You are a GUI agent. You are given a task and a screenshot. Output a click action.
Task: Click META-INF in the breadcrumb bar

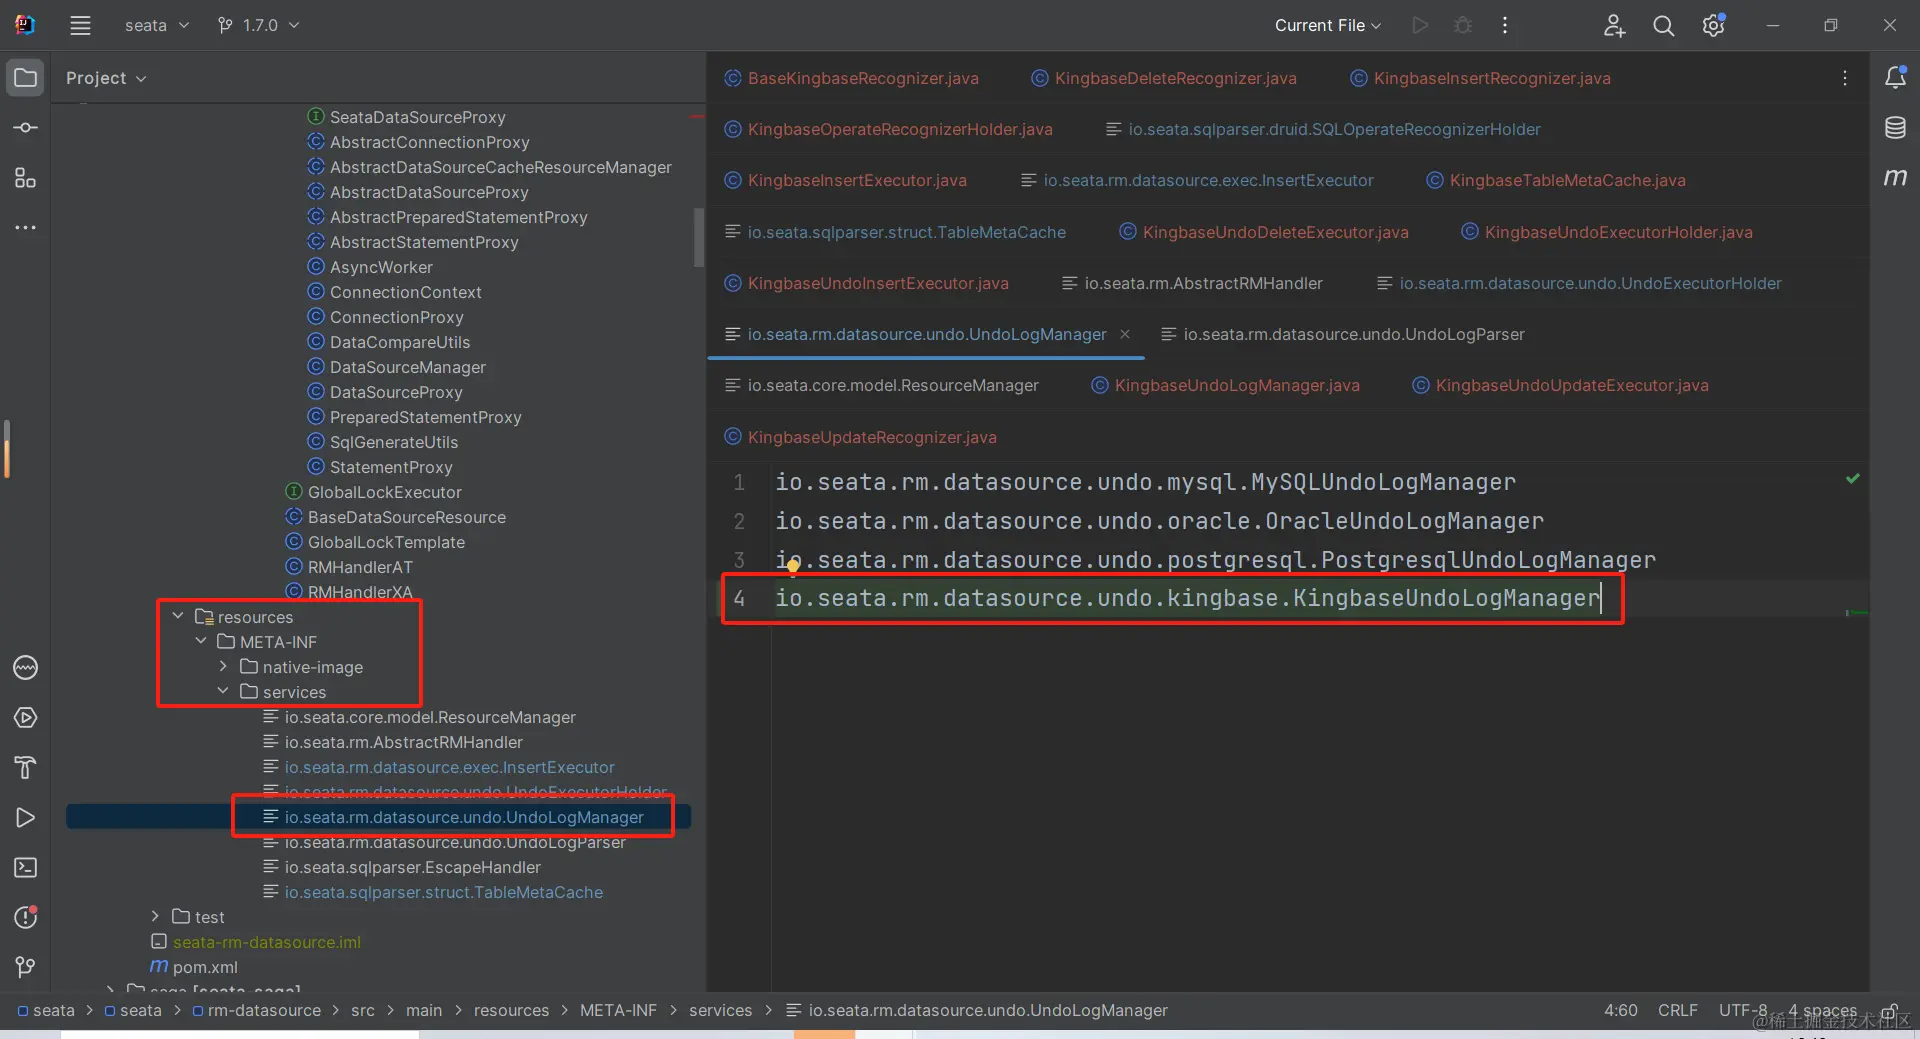618,1011
